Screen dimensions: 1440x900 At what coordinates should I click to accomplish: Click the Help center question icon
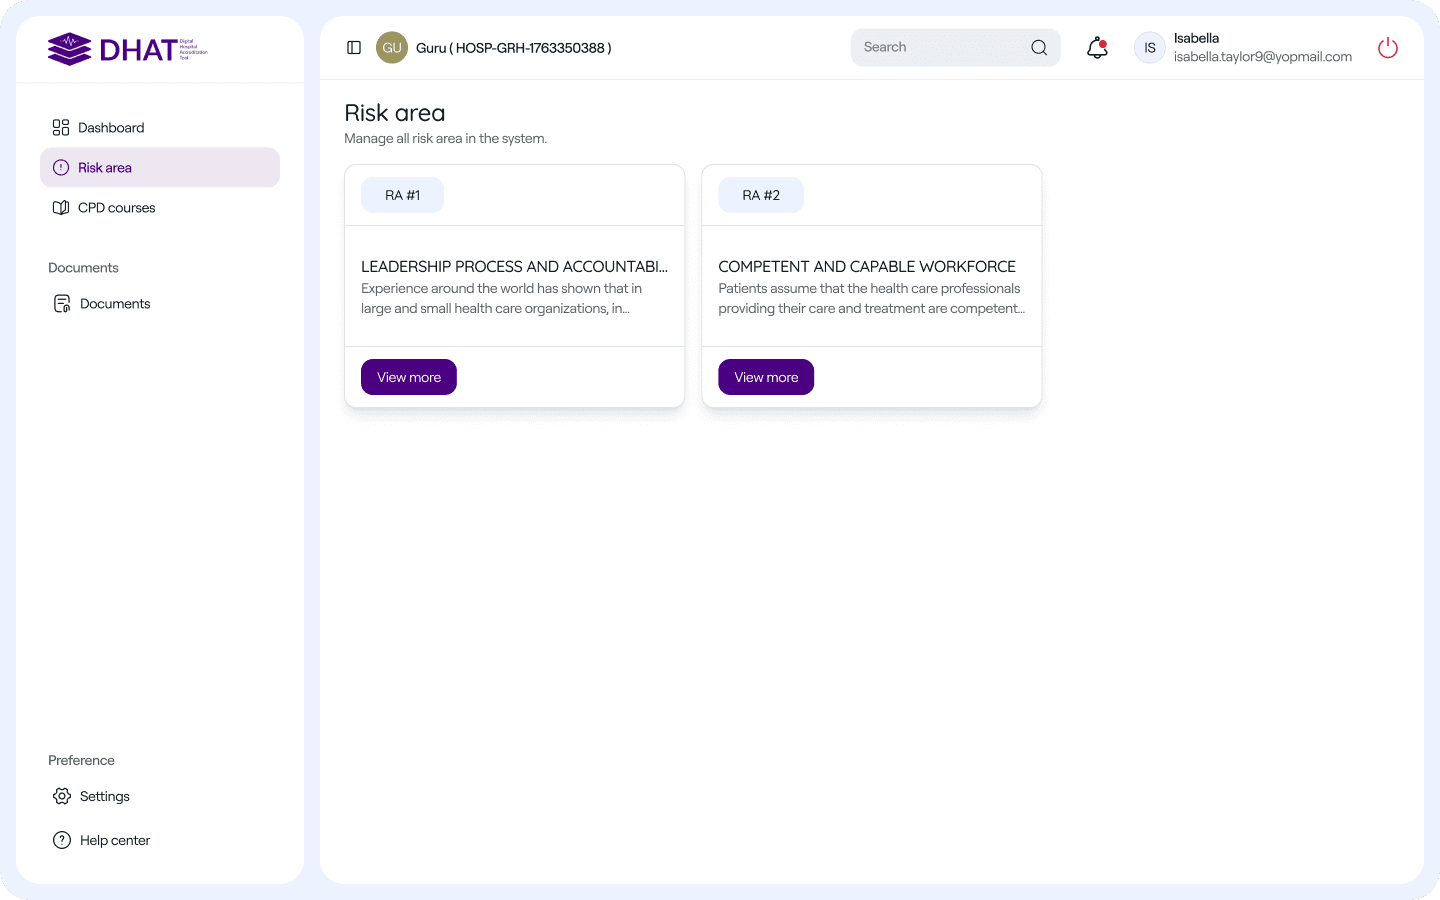click(x=62, y=840)
